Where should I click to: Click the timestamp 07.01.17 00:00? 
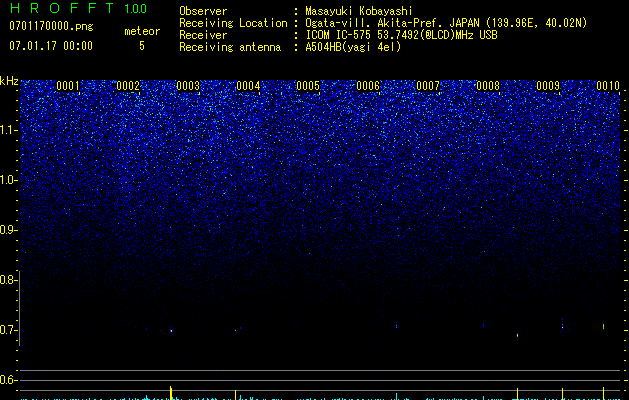[x=51, y=46]
